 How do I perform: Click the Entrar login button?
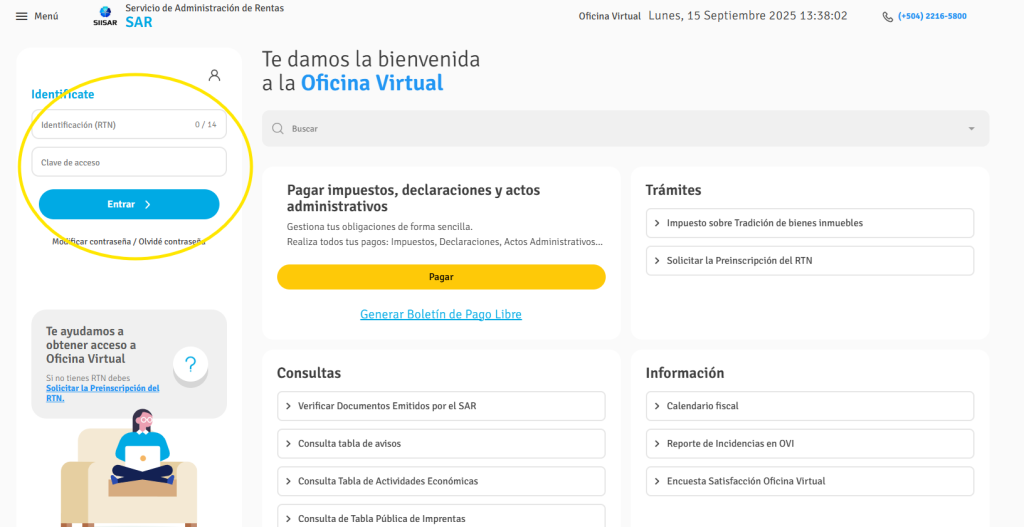click(x=129, y=204)
